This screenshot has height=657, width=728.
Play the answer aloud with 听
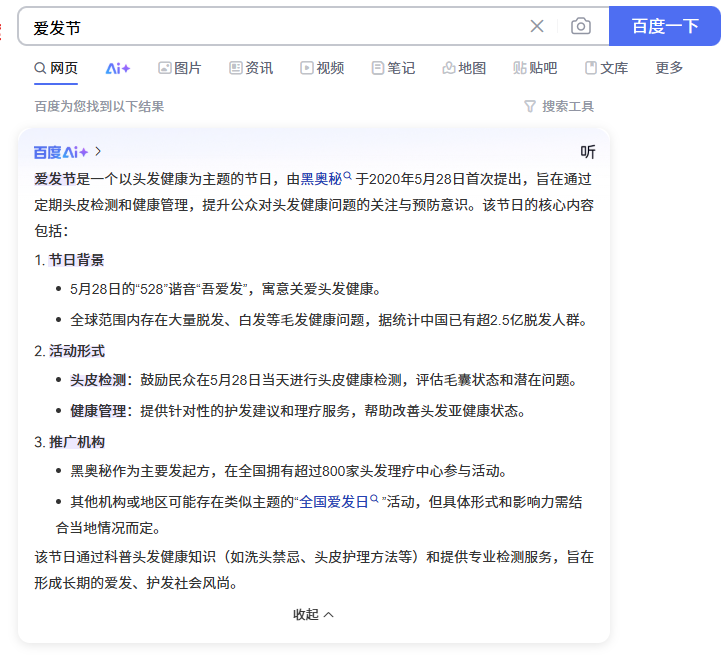pos(587,152)
